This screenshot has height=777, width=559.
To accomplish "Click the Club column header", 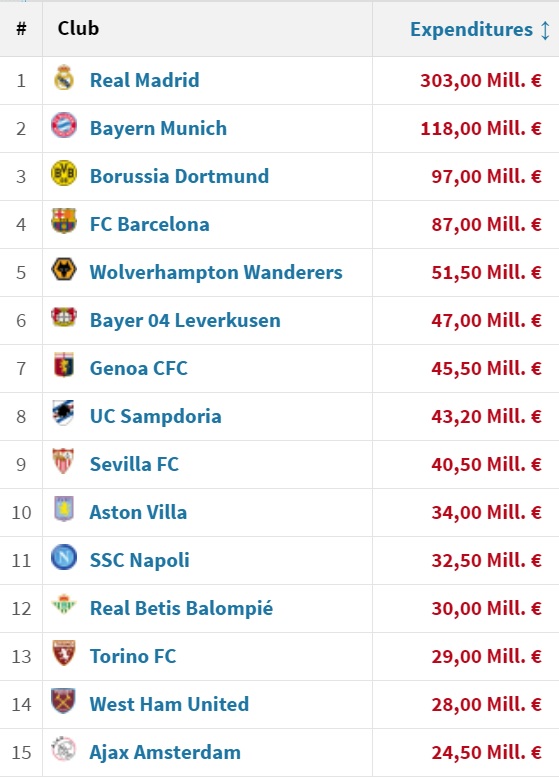I will tap(78, 28).
